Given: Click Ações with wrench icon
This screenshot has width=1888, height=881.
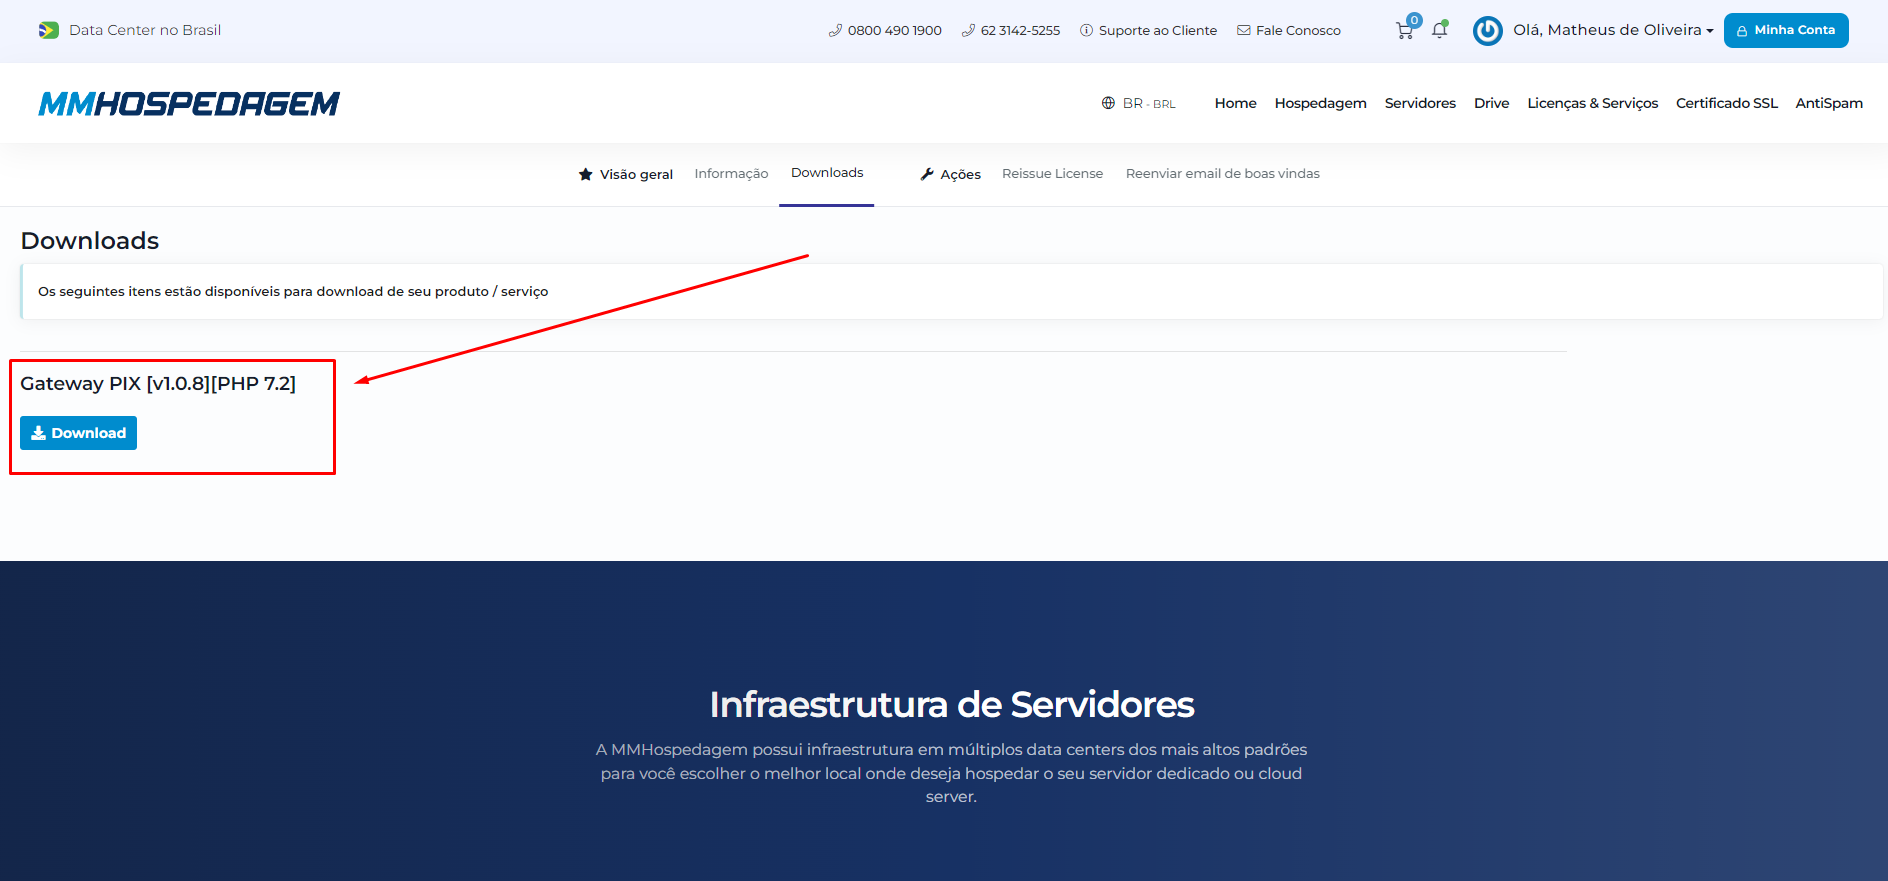Looking at the screenshot, I should coord(950,174).
